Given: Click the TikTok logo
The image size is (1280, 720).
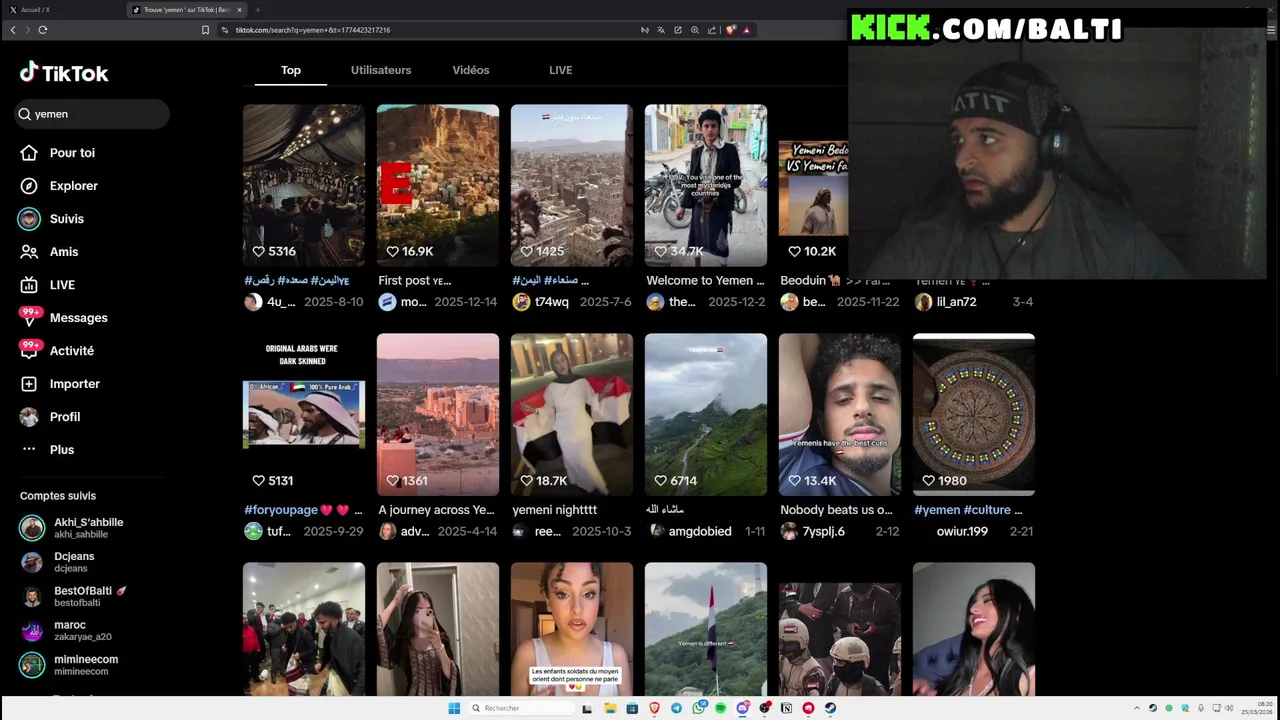Looking at the screenshot, I should coord(64,73).
